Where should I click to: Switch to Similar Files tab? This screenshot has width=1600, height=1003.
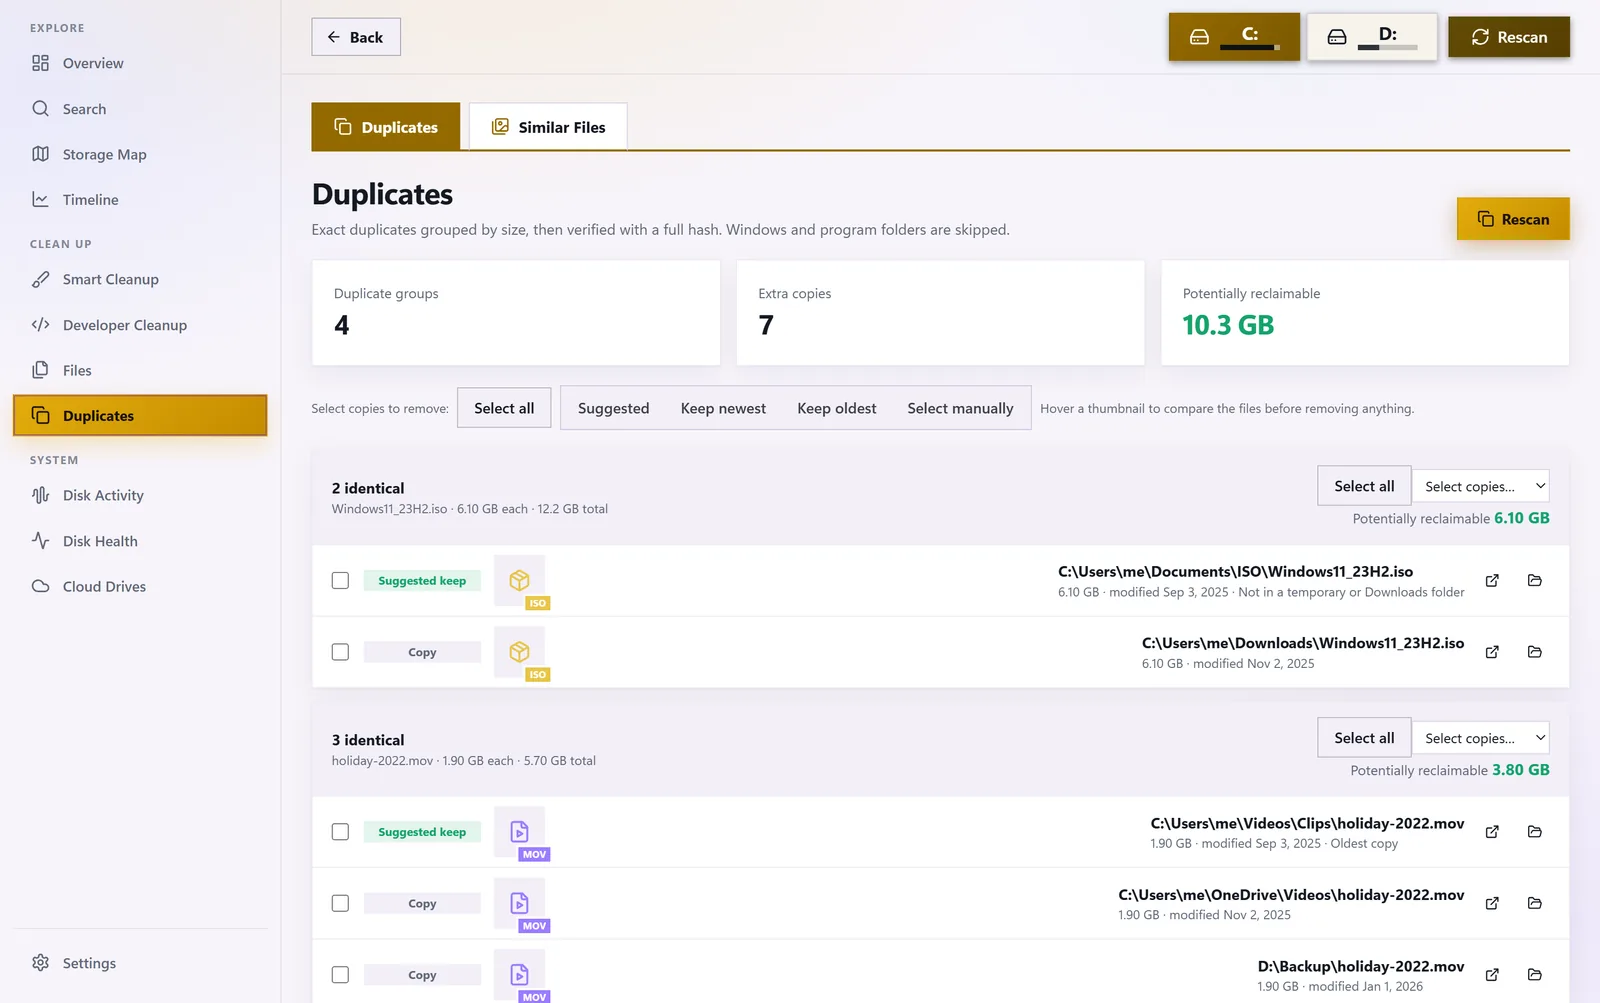pyautogui.click(x=548, y=127)
